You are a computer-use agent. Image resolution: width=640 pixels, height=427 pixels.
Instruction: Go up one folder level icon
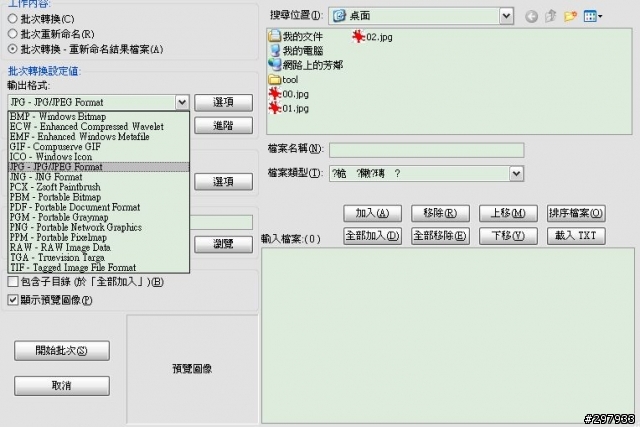click(x=551, y=16)
